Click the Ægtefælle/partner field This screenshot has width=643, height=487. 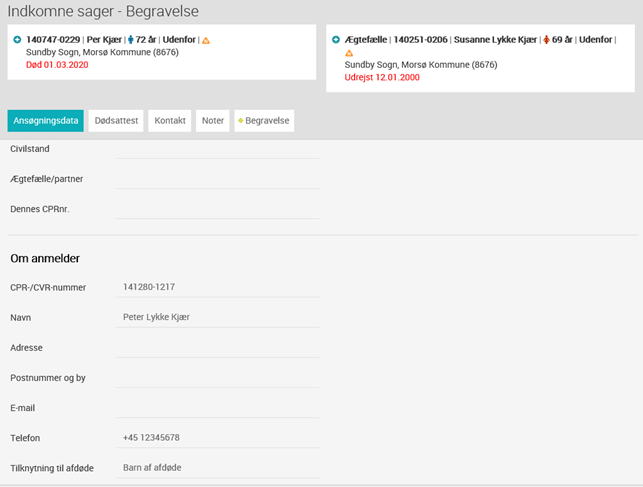pos(217,179)
